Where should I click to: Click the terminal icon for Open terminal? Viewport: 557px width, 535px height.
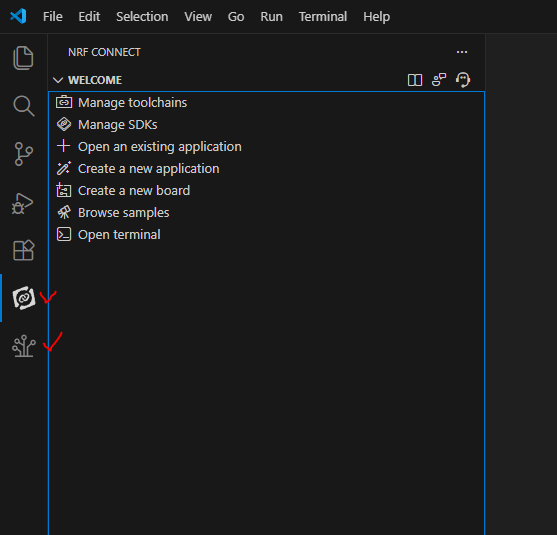pos(64,234)
